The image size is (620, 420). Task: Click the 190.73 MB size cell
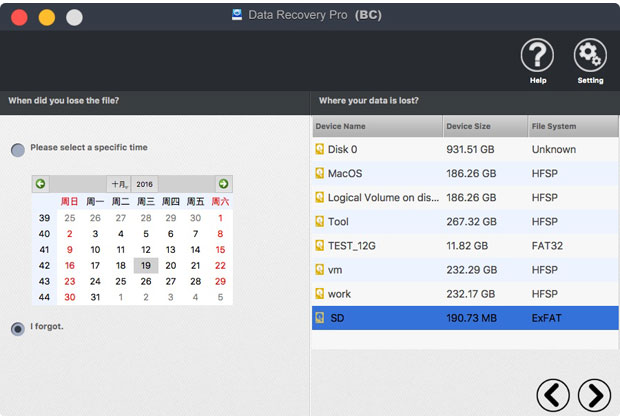471,318
